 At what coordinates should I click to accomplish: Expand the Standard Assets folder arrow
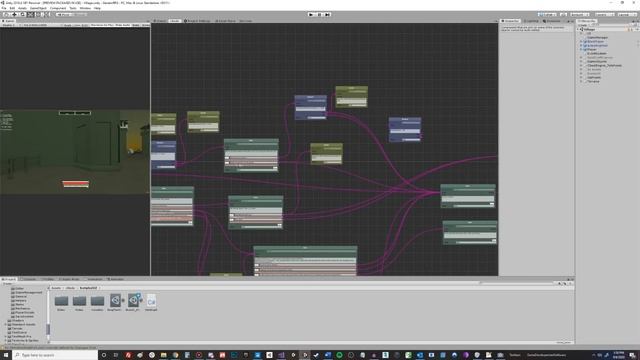5,324
